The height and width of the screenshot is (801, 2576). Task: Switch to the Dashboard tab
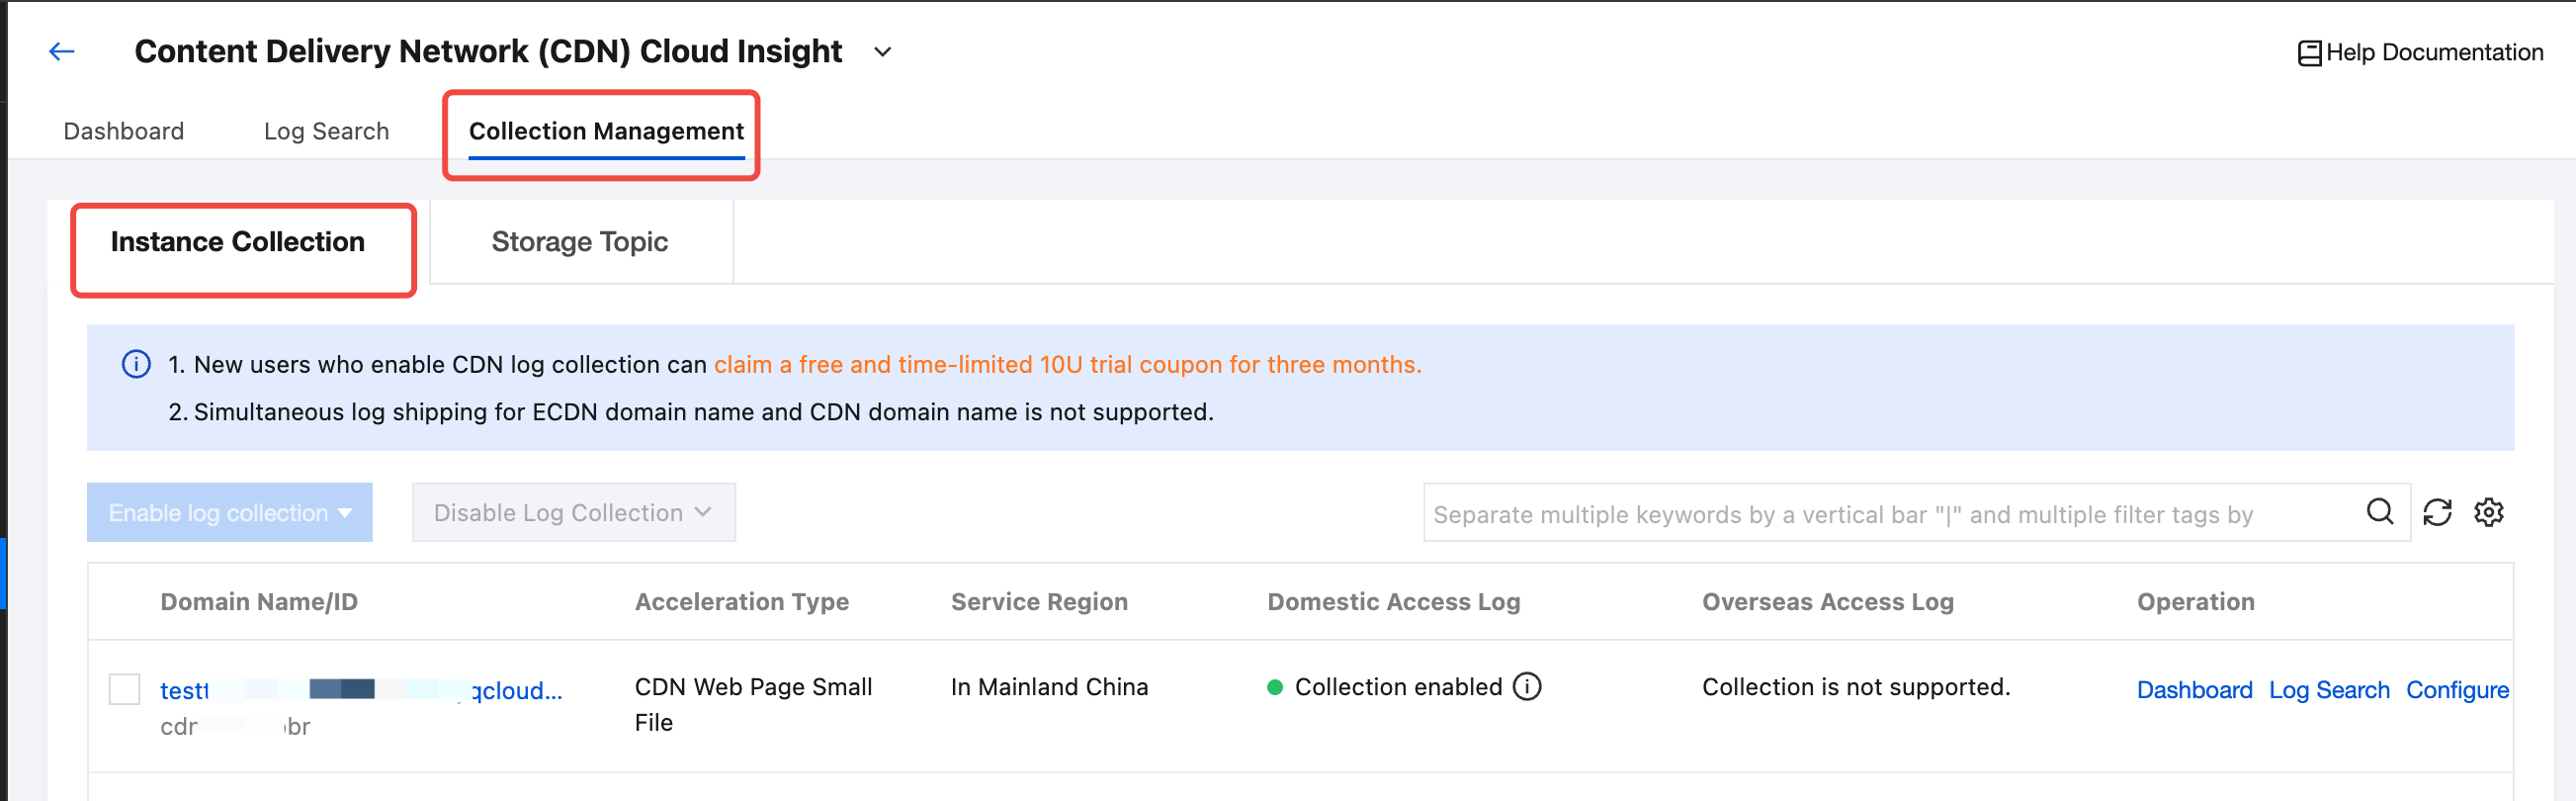(x=124, y=131)
